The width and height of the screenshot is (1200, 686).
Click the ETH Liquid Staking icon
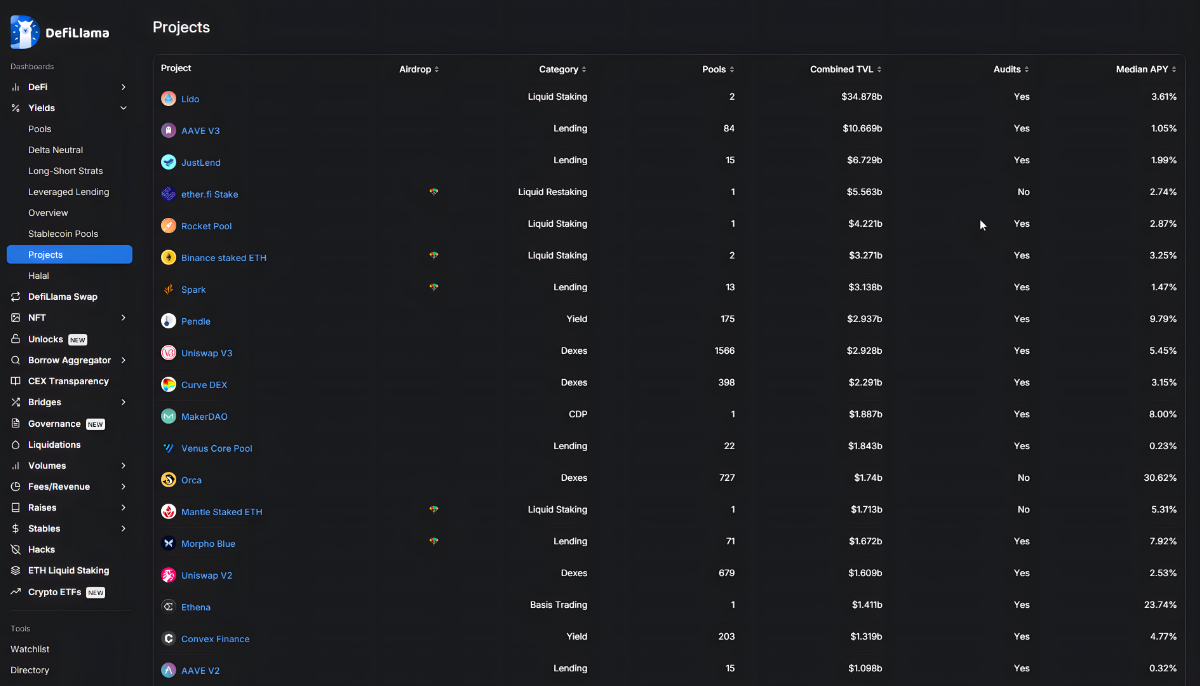(x=13, y=570)
